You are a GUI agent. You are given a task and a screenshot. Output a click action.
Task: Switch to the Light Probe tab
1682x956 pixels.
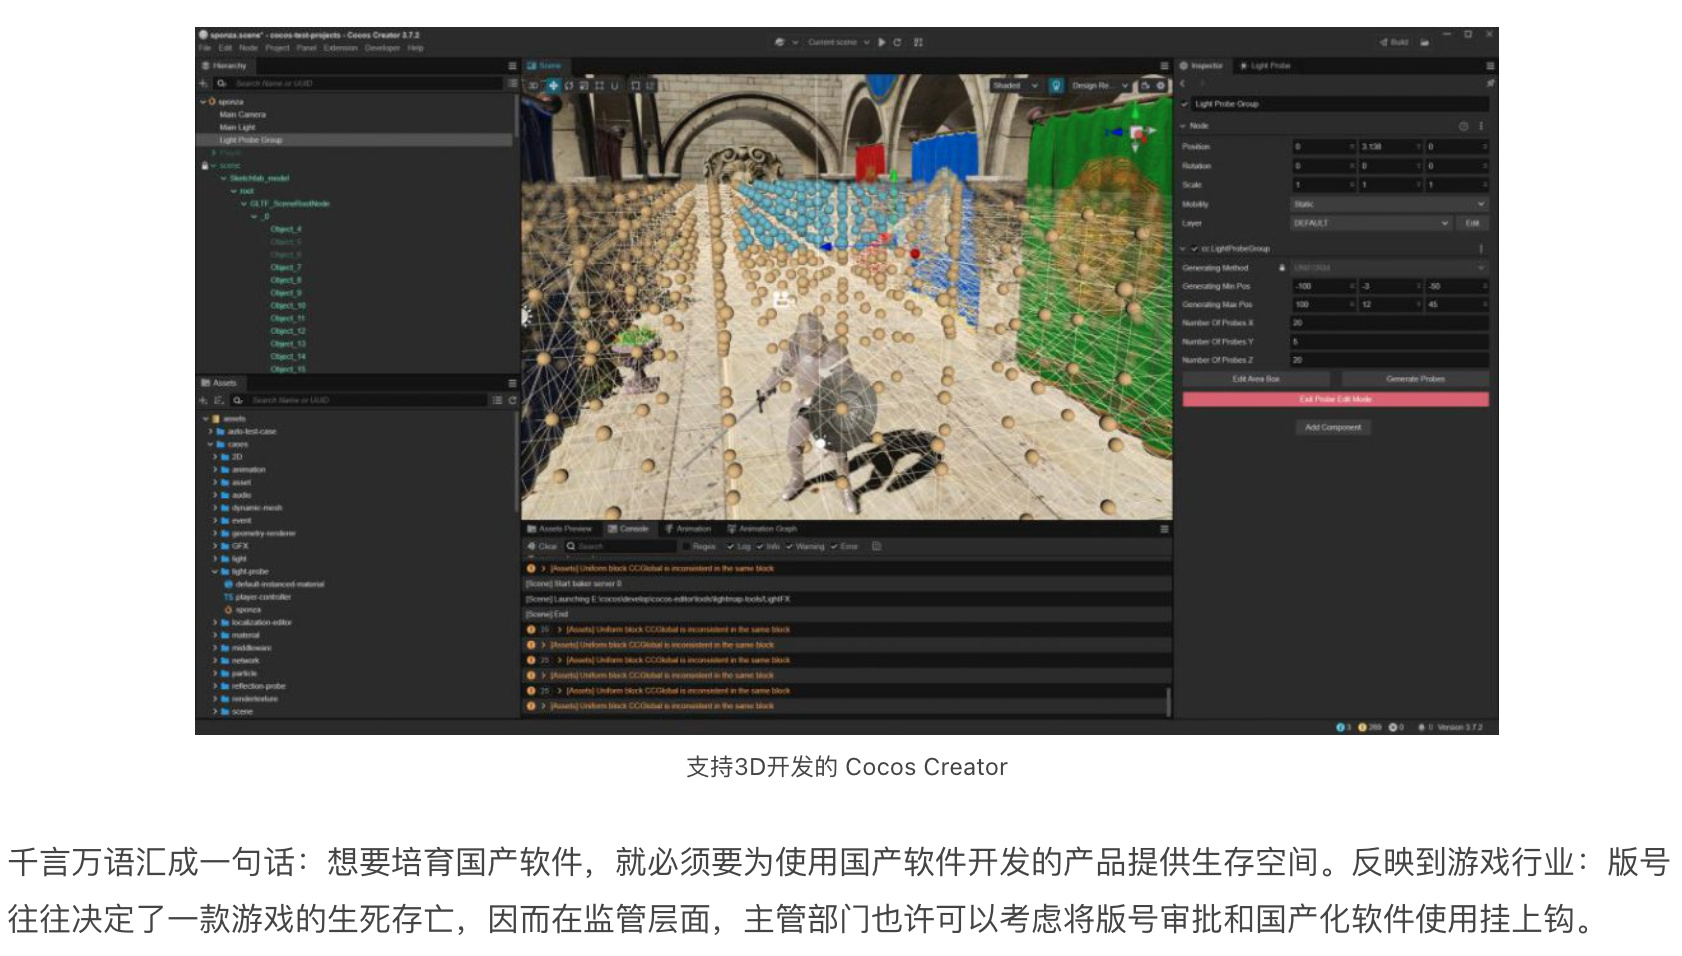pos(1265,66)
